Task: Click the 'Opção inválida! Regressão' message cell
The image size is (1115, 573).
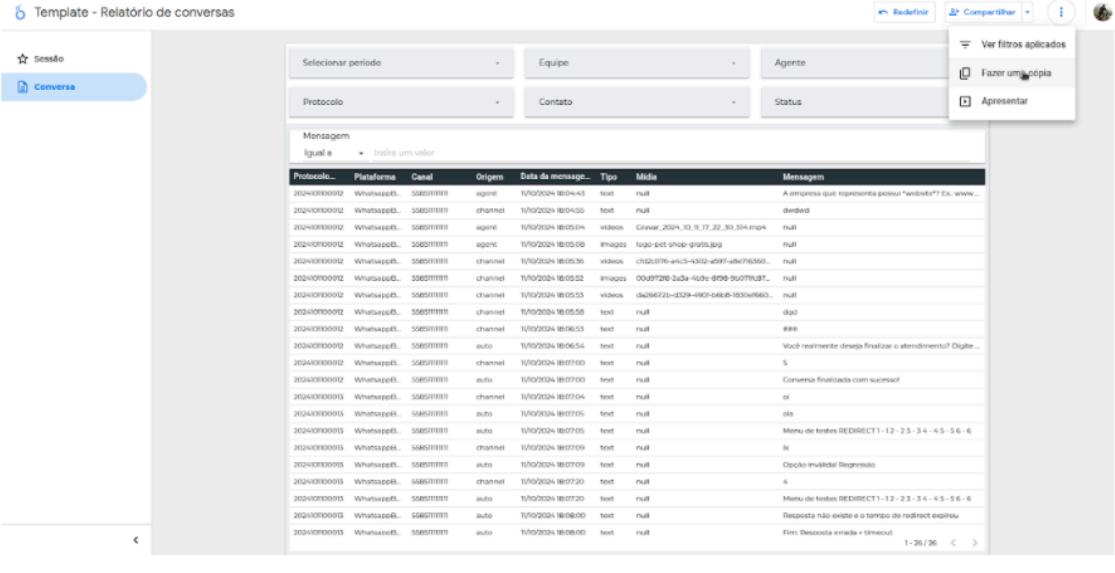Action: (828, 465)
